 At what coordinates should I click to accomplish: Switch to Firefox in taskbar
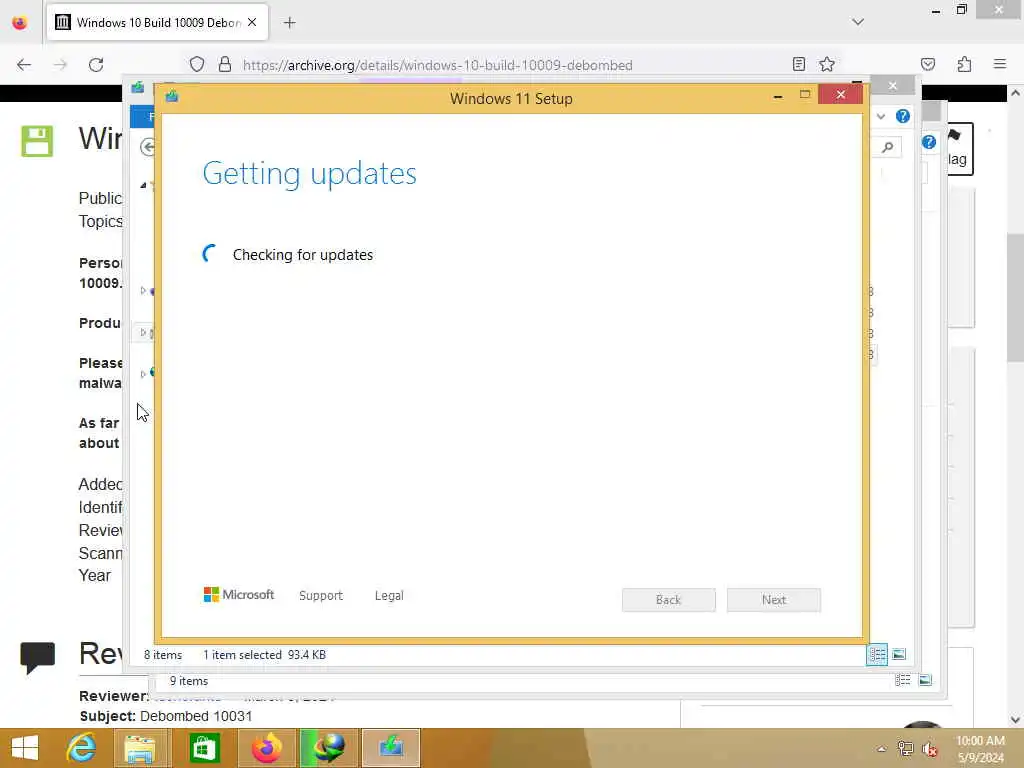point(267,748)
